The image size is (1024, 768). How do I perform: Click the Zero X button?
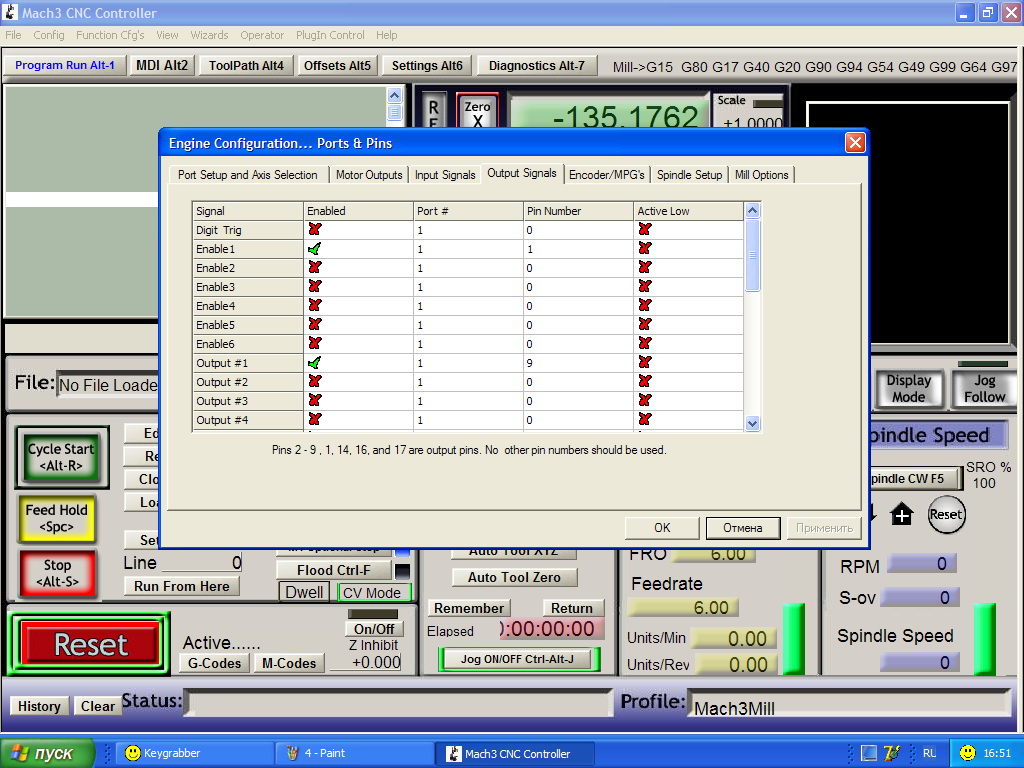pos(477,112)
